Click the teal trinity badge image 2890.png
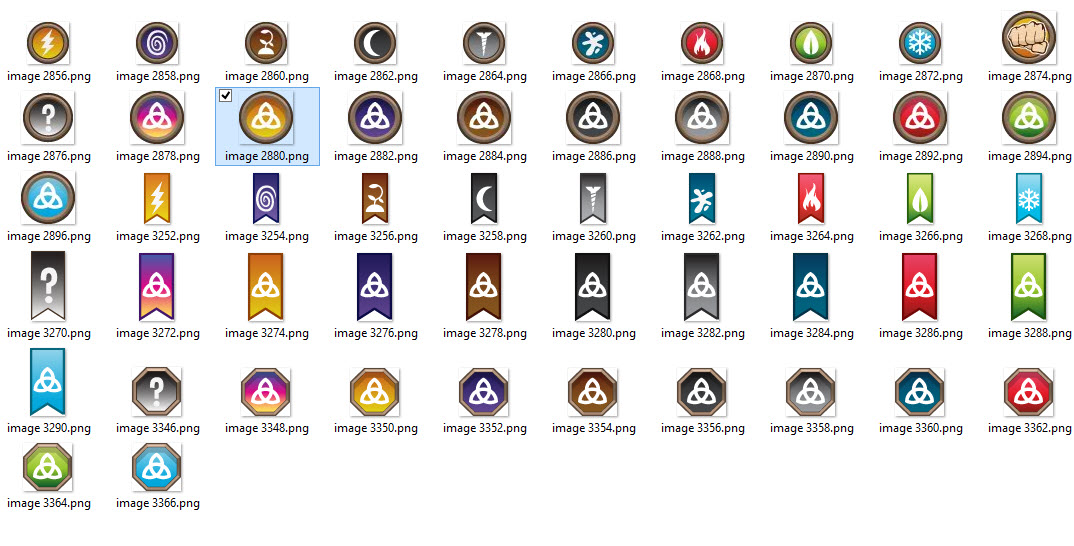The width and height of the screenshot is (1074, 546). 810,118
